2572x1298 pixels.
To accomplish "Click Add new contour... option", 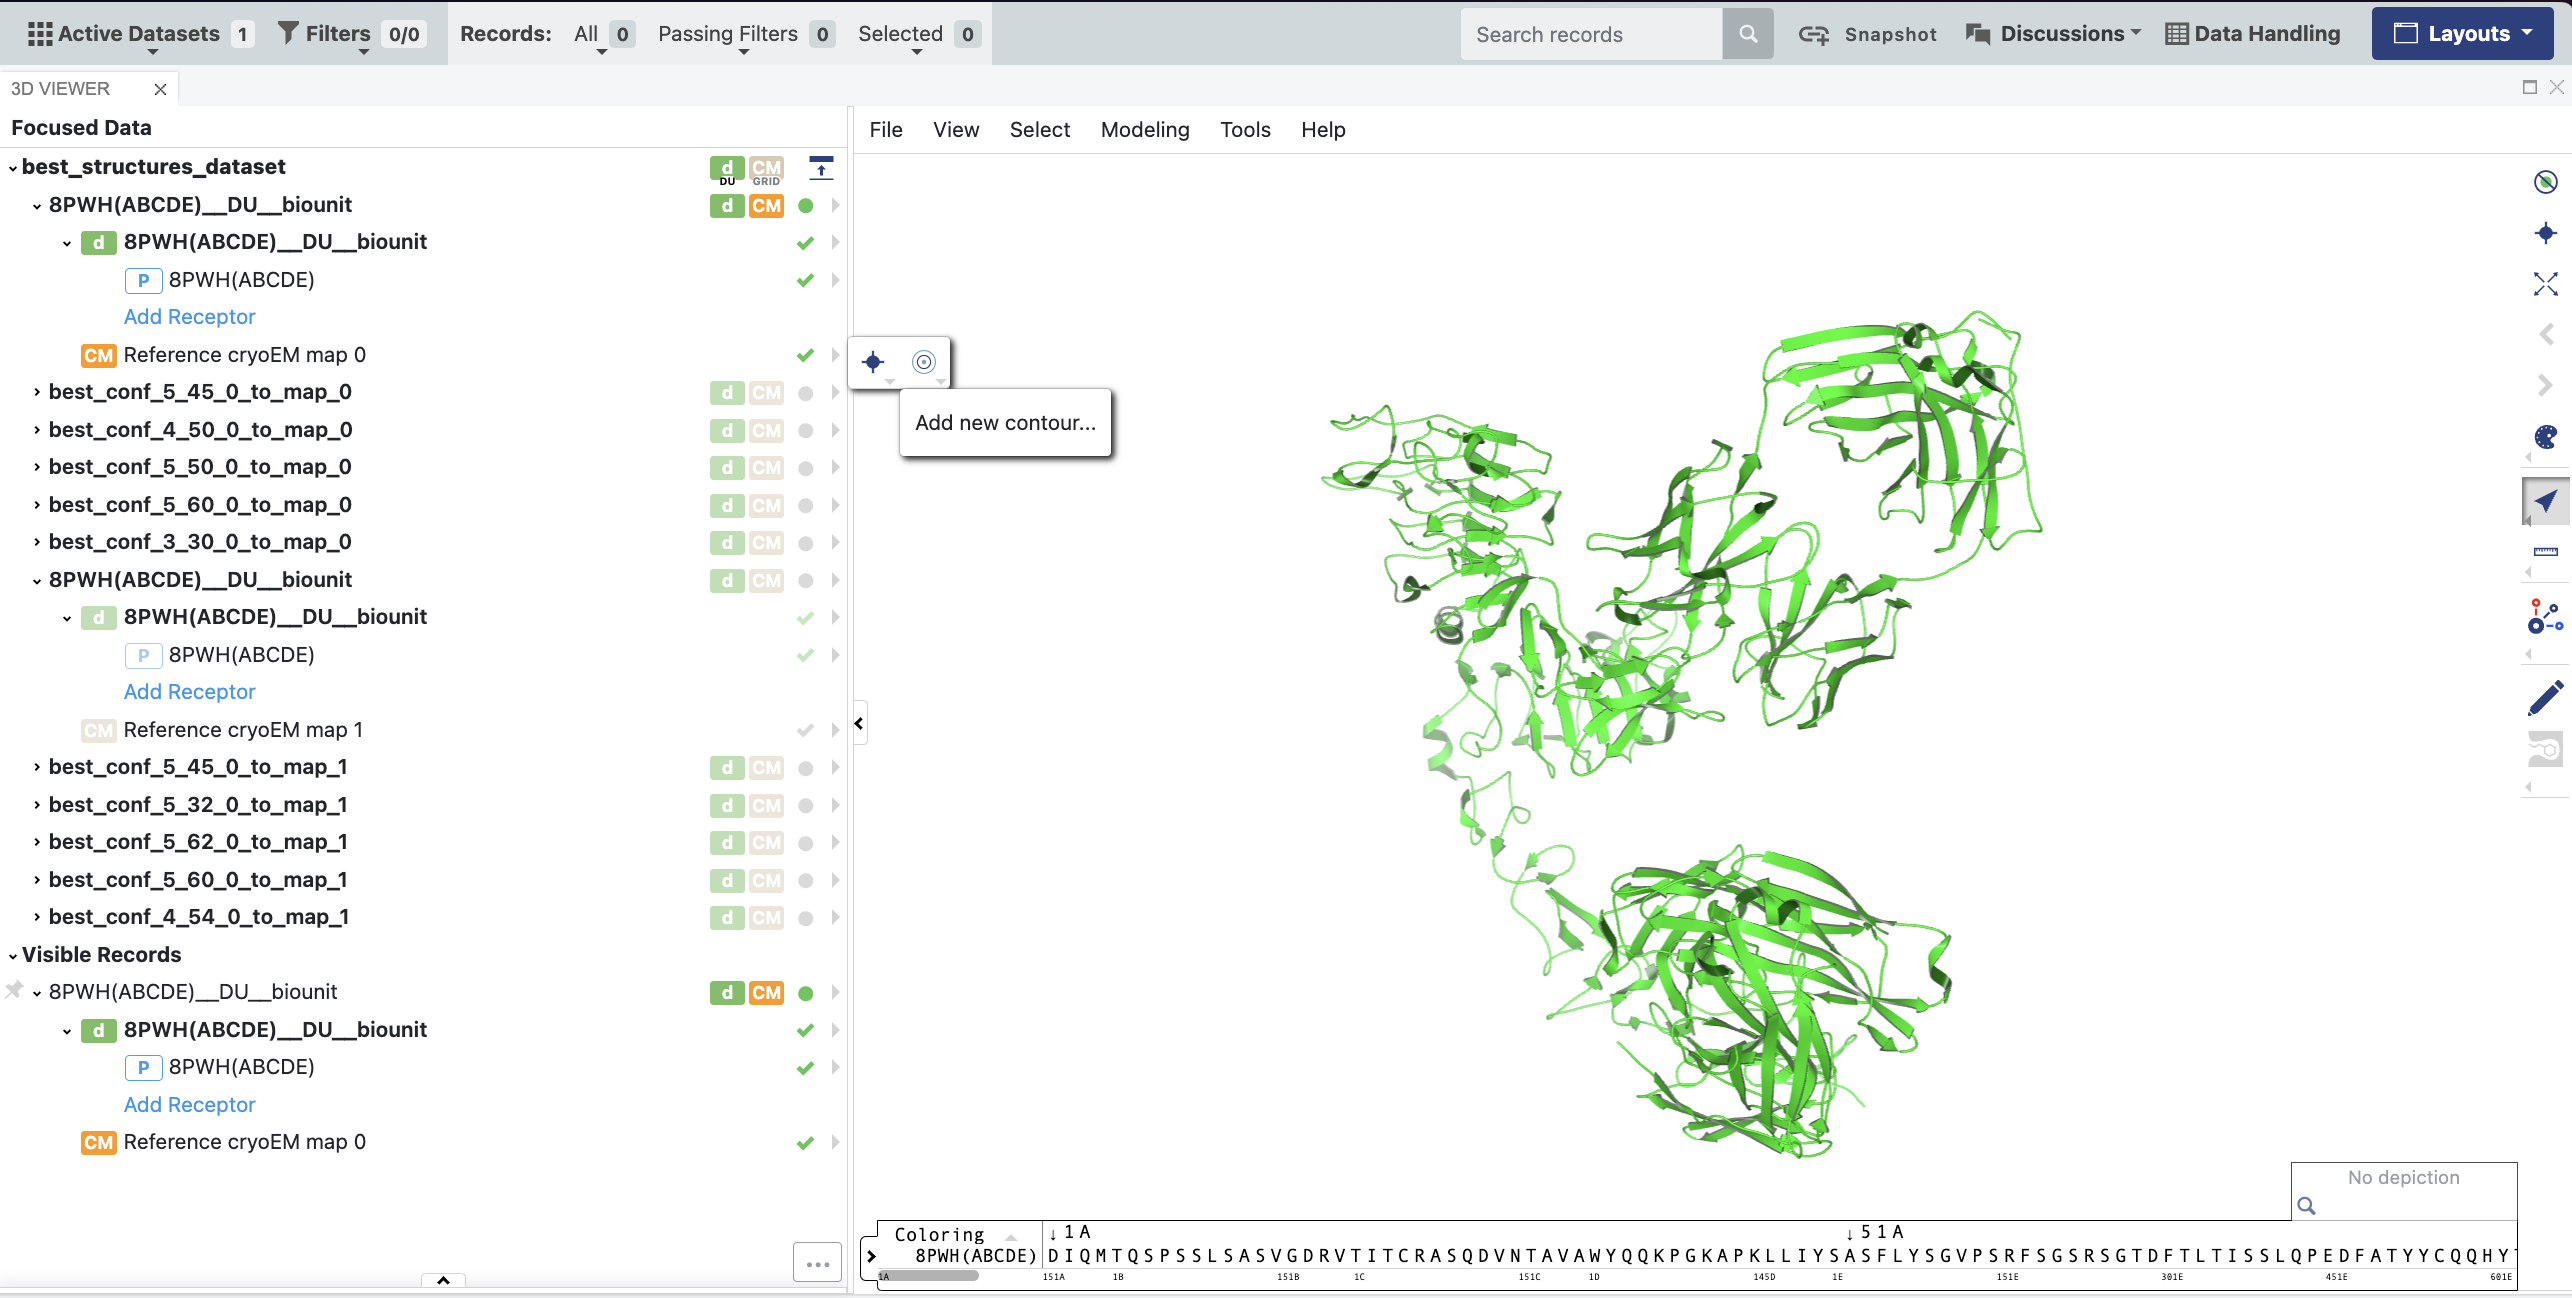I will tap(1005, 423).
